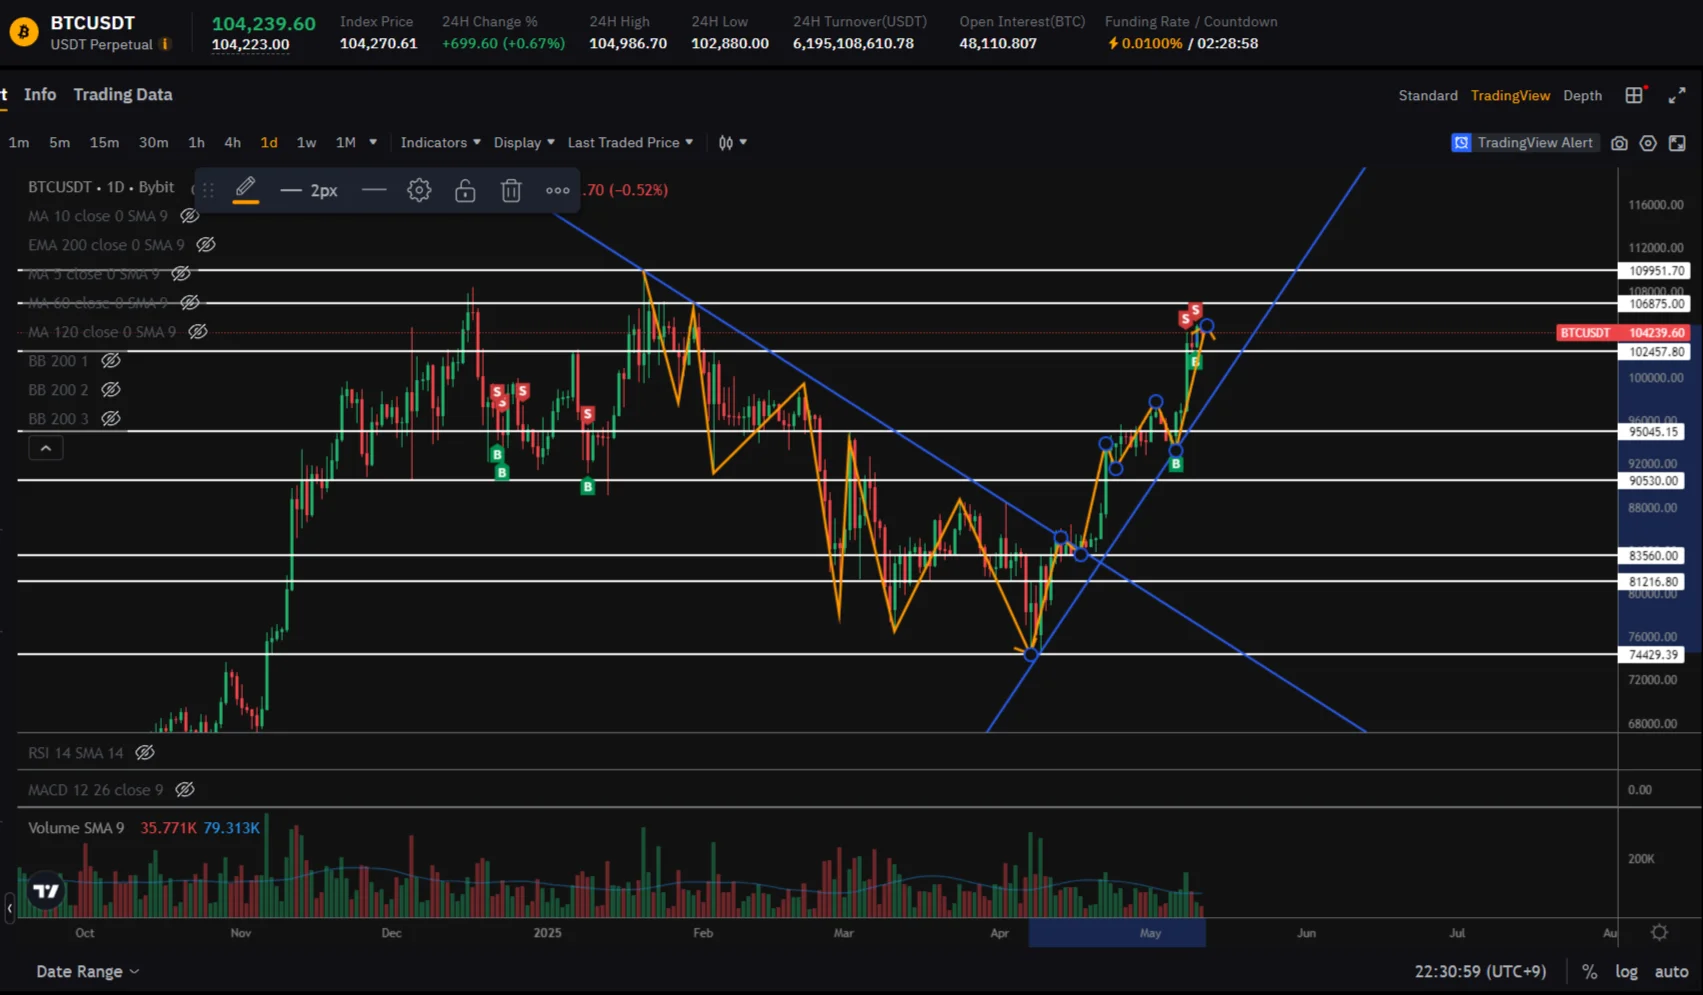Image resolution: width=1703 pixels, height=995 pixels.
Task: Open the left sidebar collapse arrow
Action: [x=9, y=908]
